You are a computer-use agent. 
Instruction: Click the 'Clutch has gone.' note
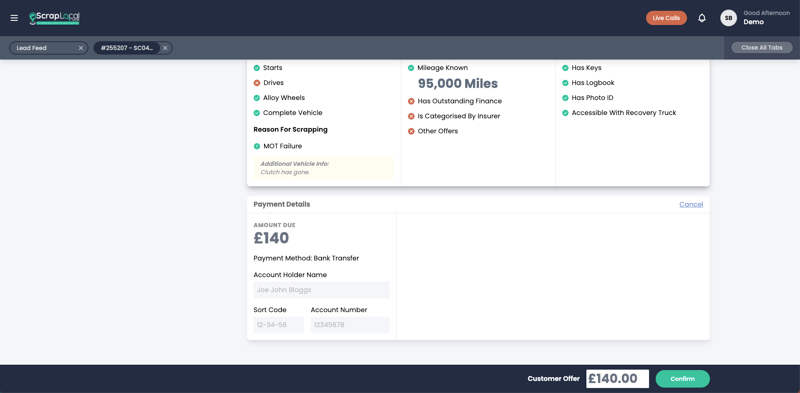[x=285, y=172]
